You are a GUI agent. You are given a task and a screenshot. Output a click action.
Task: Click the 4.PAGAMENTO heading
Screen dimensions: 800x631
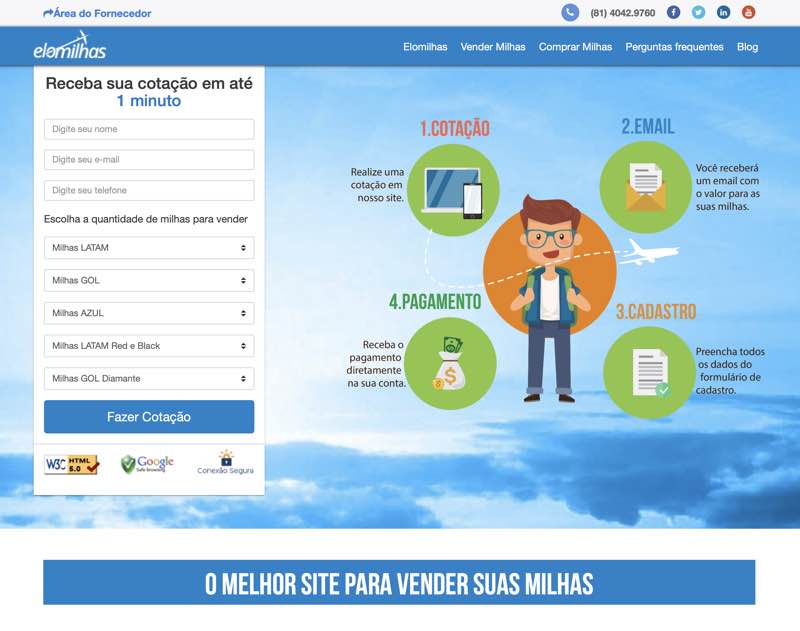435,301
